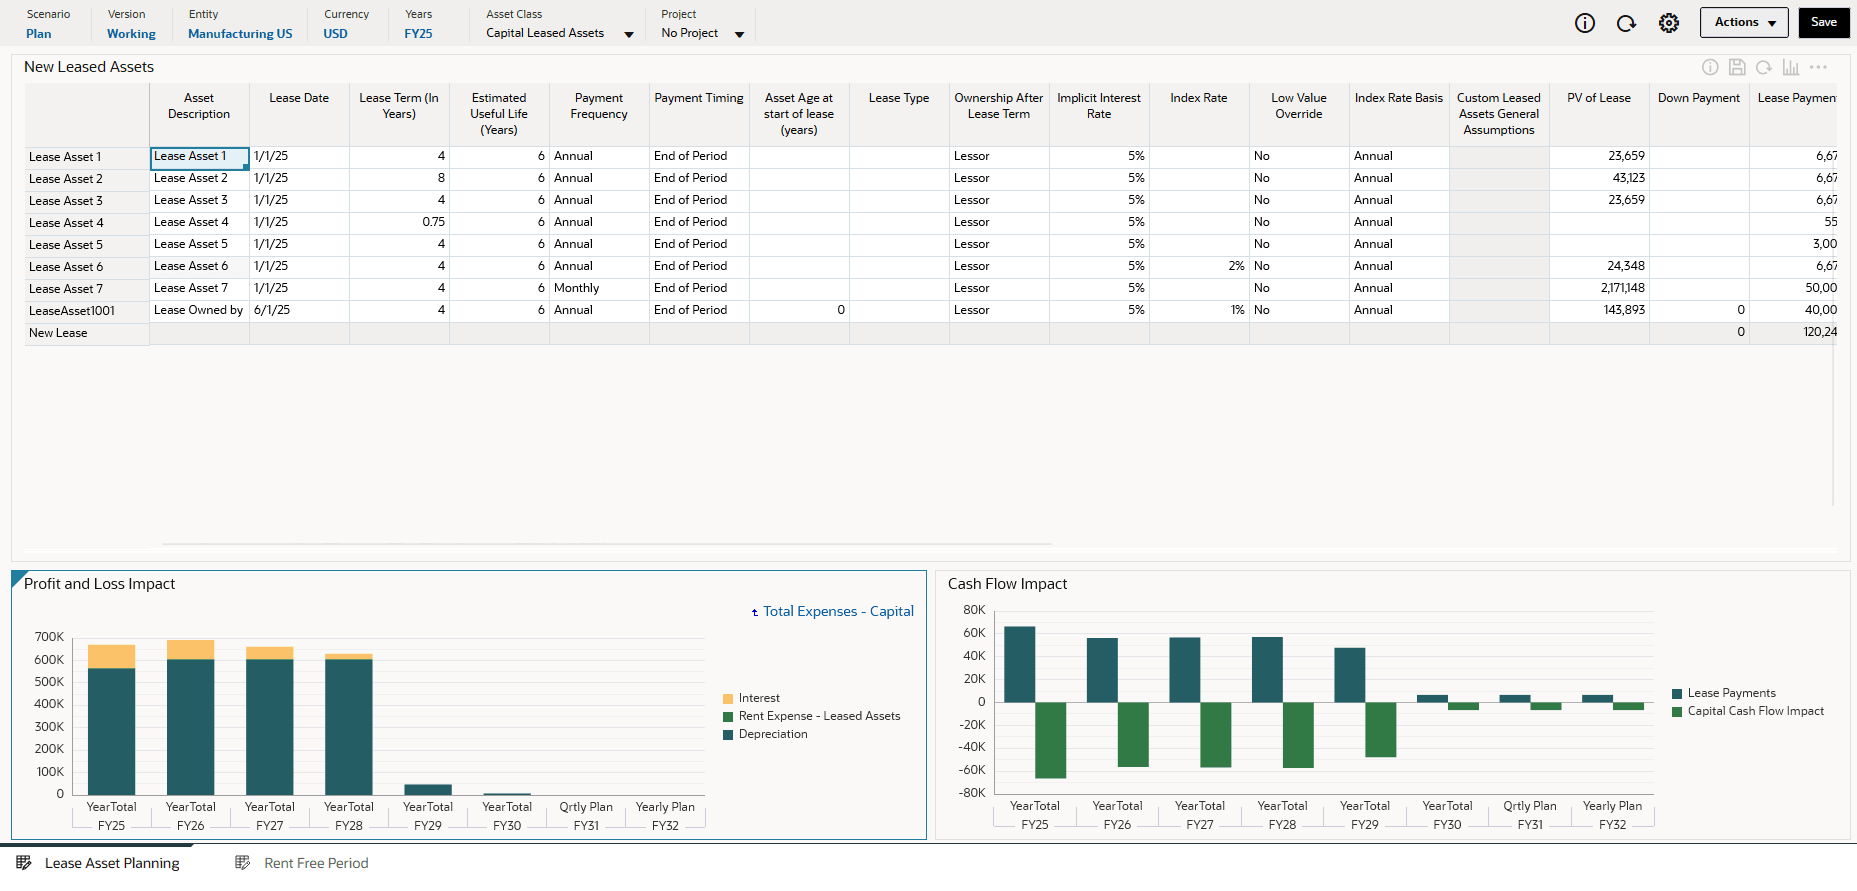Toggle Lease Payments series in Cash Flow legend
Image resolution: width=1857 pixels, height=891 pixels.
click(x=1731, y=693)
